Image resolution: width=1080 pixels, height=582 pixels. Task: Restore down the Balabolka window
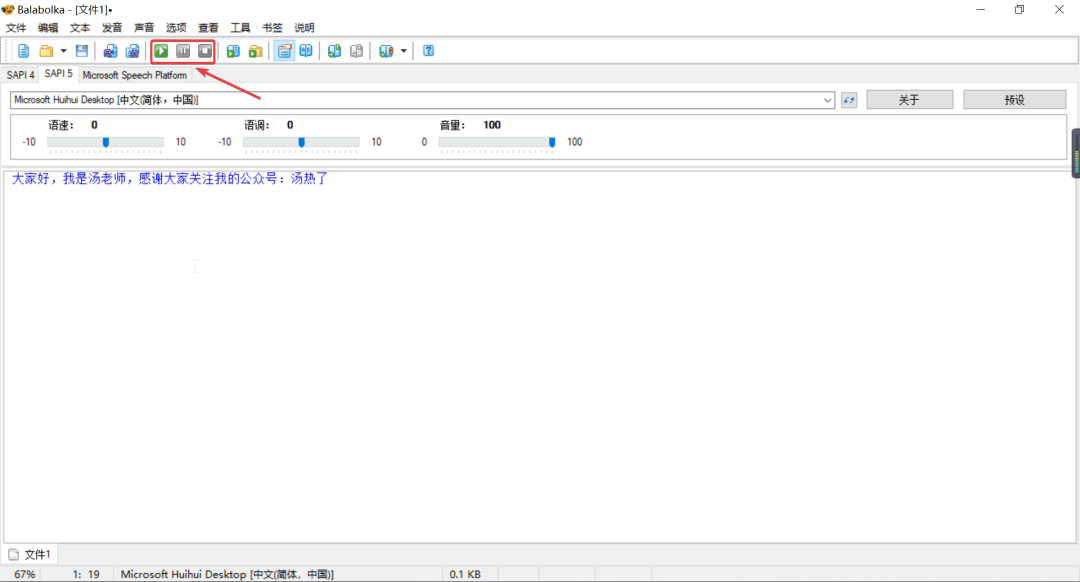tap(1019, 10)
